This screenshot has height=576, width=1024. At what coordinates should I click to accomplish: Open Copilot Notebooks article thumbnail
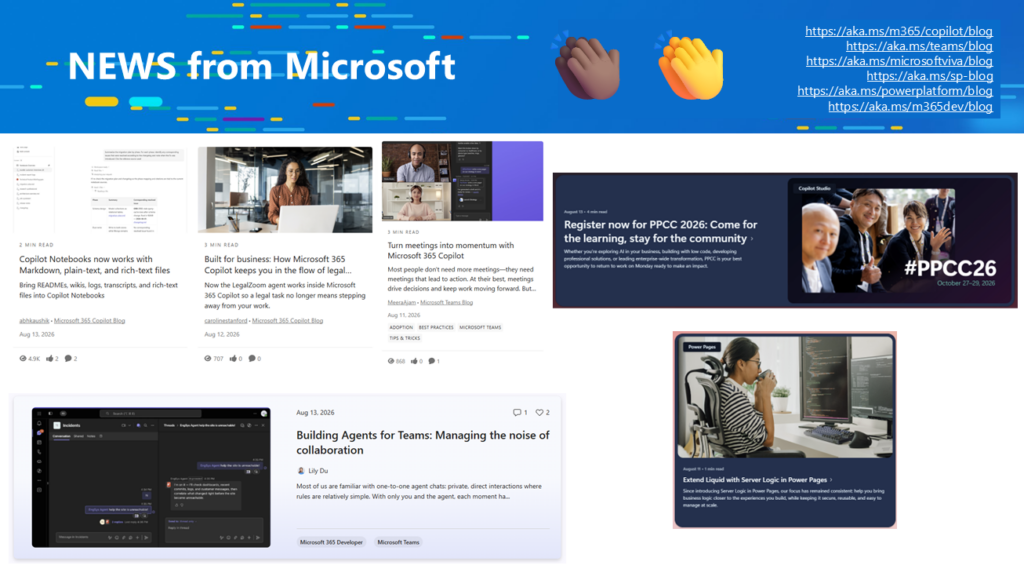(x=100, y=189)
